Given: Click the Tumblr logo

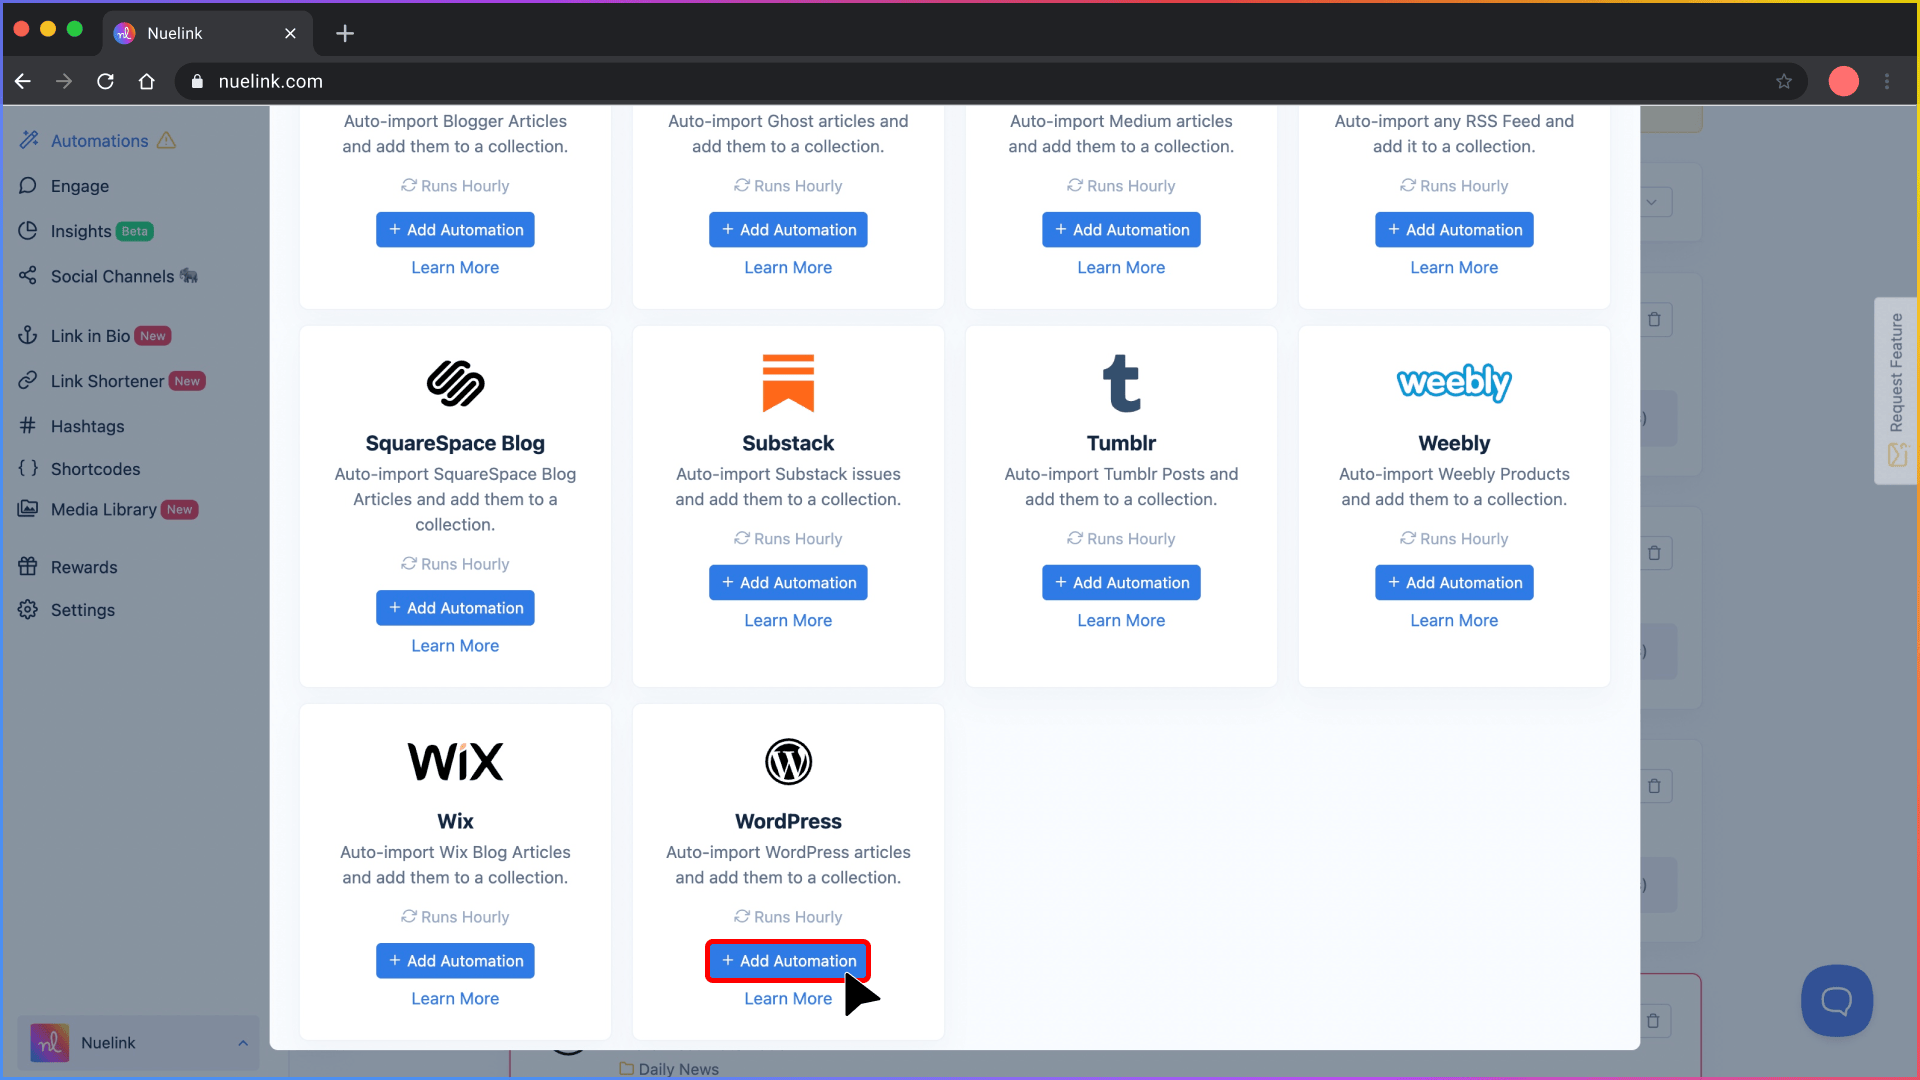Looking at the screenshot, I should [1121, 383].
